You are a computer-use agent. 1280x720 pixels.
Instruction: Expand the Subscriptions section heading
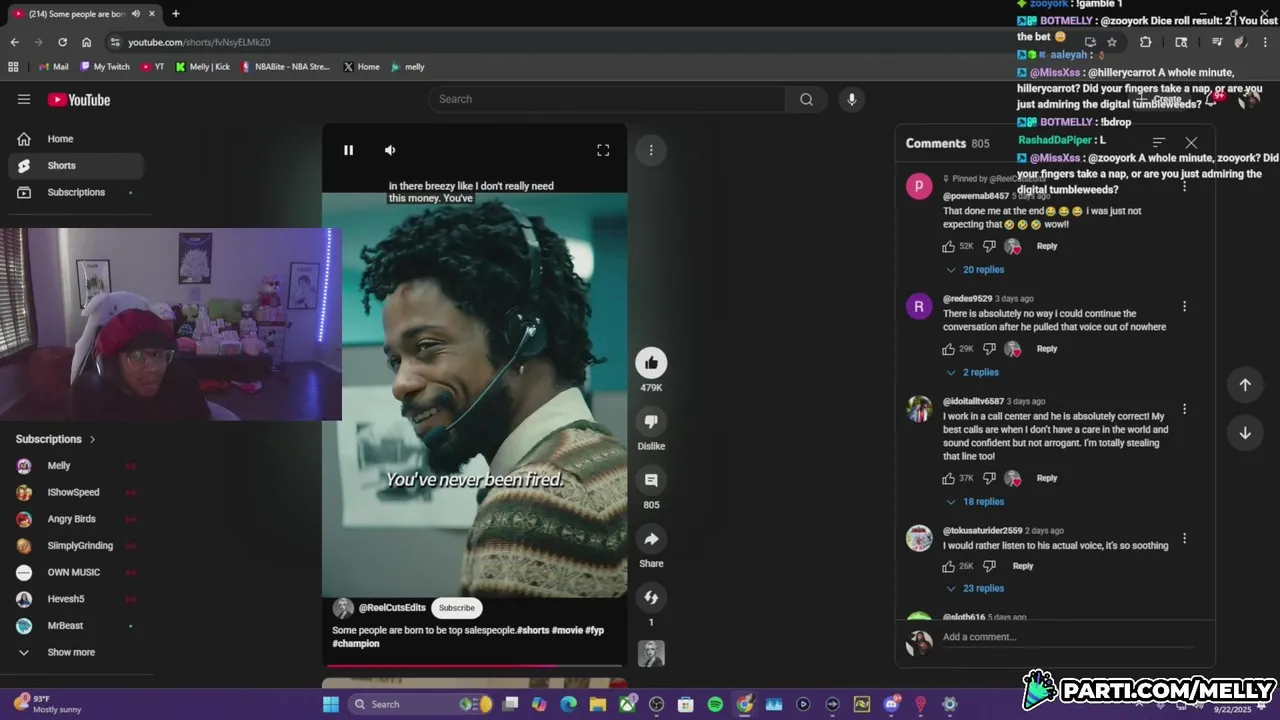coord(56,439)
